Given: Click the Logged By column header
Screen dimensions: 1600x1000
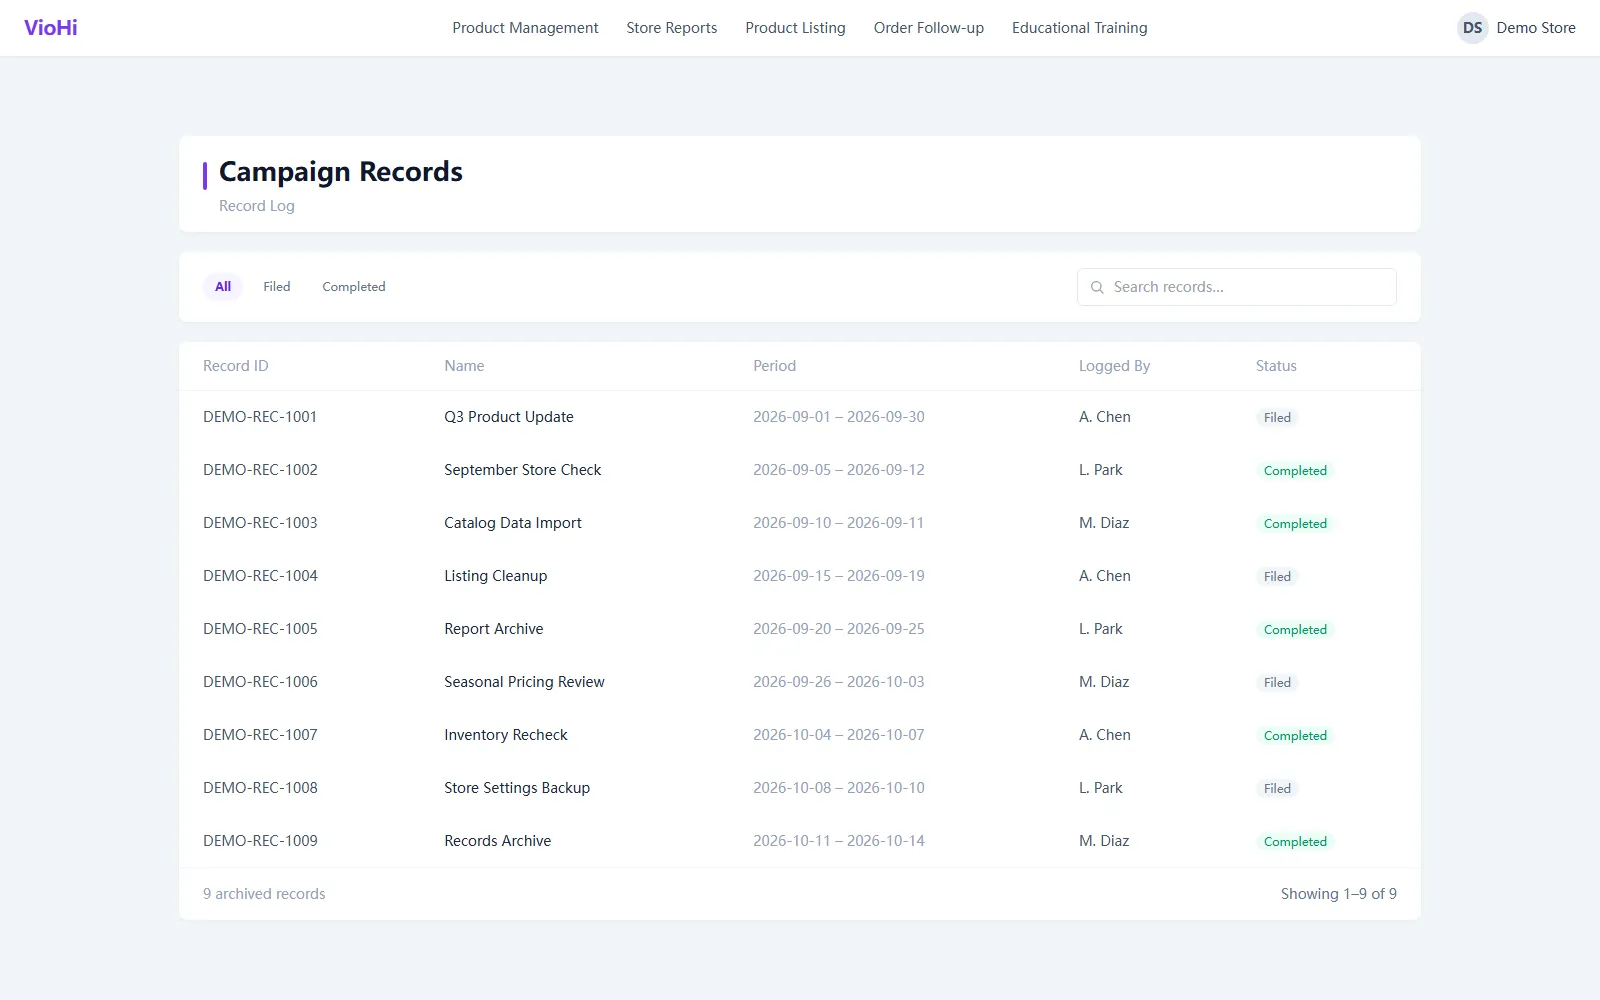Looking at the screenshot, I should click(x=1114, y=366).
